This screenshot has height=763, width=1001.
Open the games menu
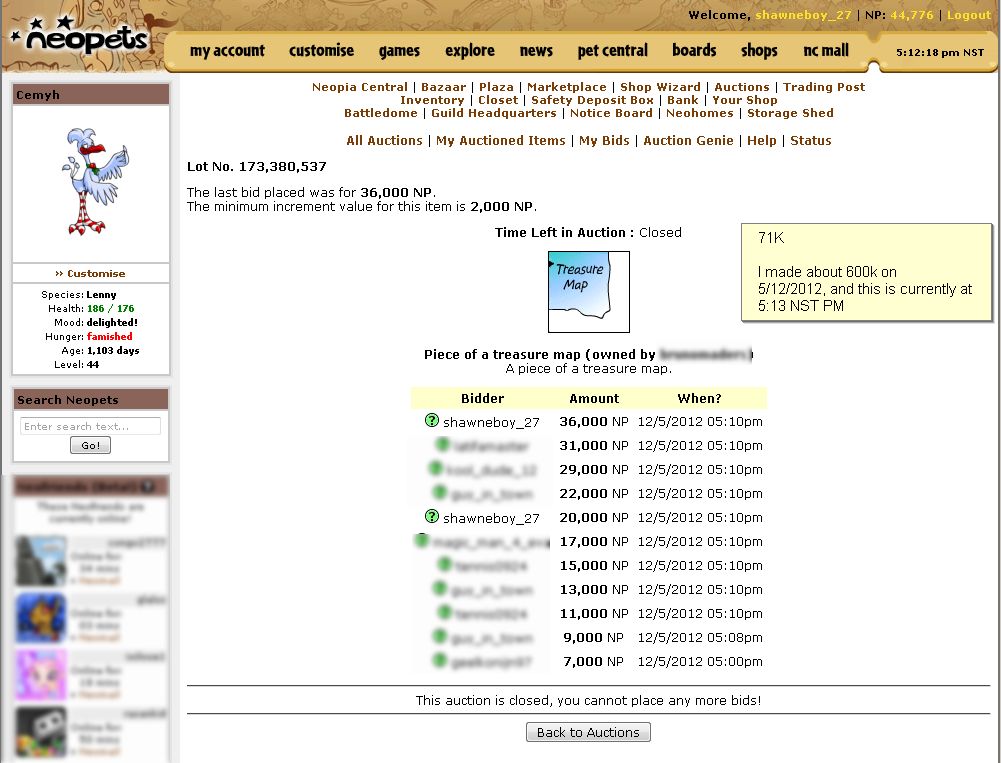399,50
